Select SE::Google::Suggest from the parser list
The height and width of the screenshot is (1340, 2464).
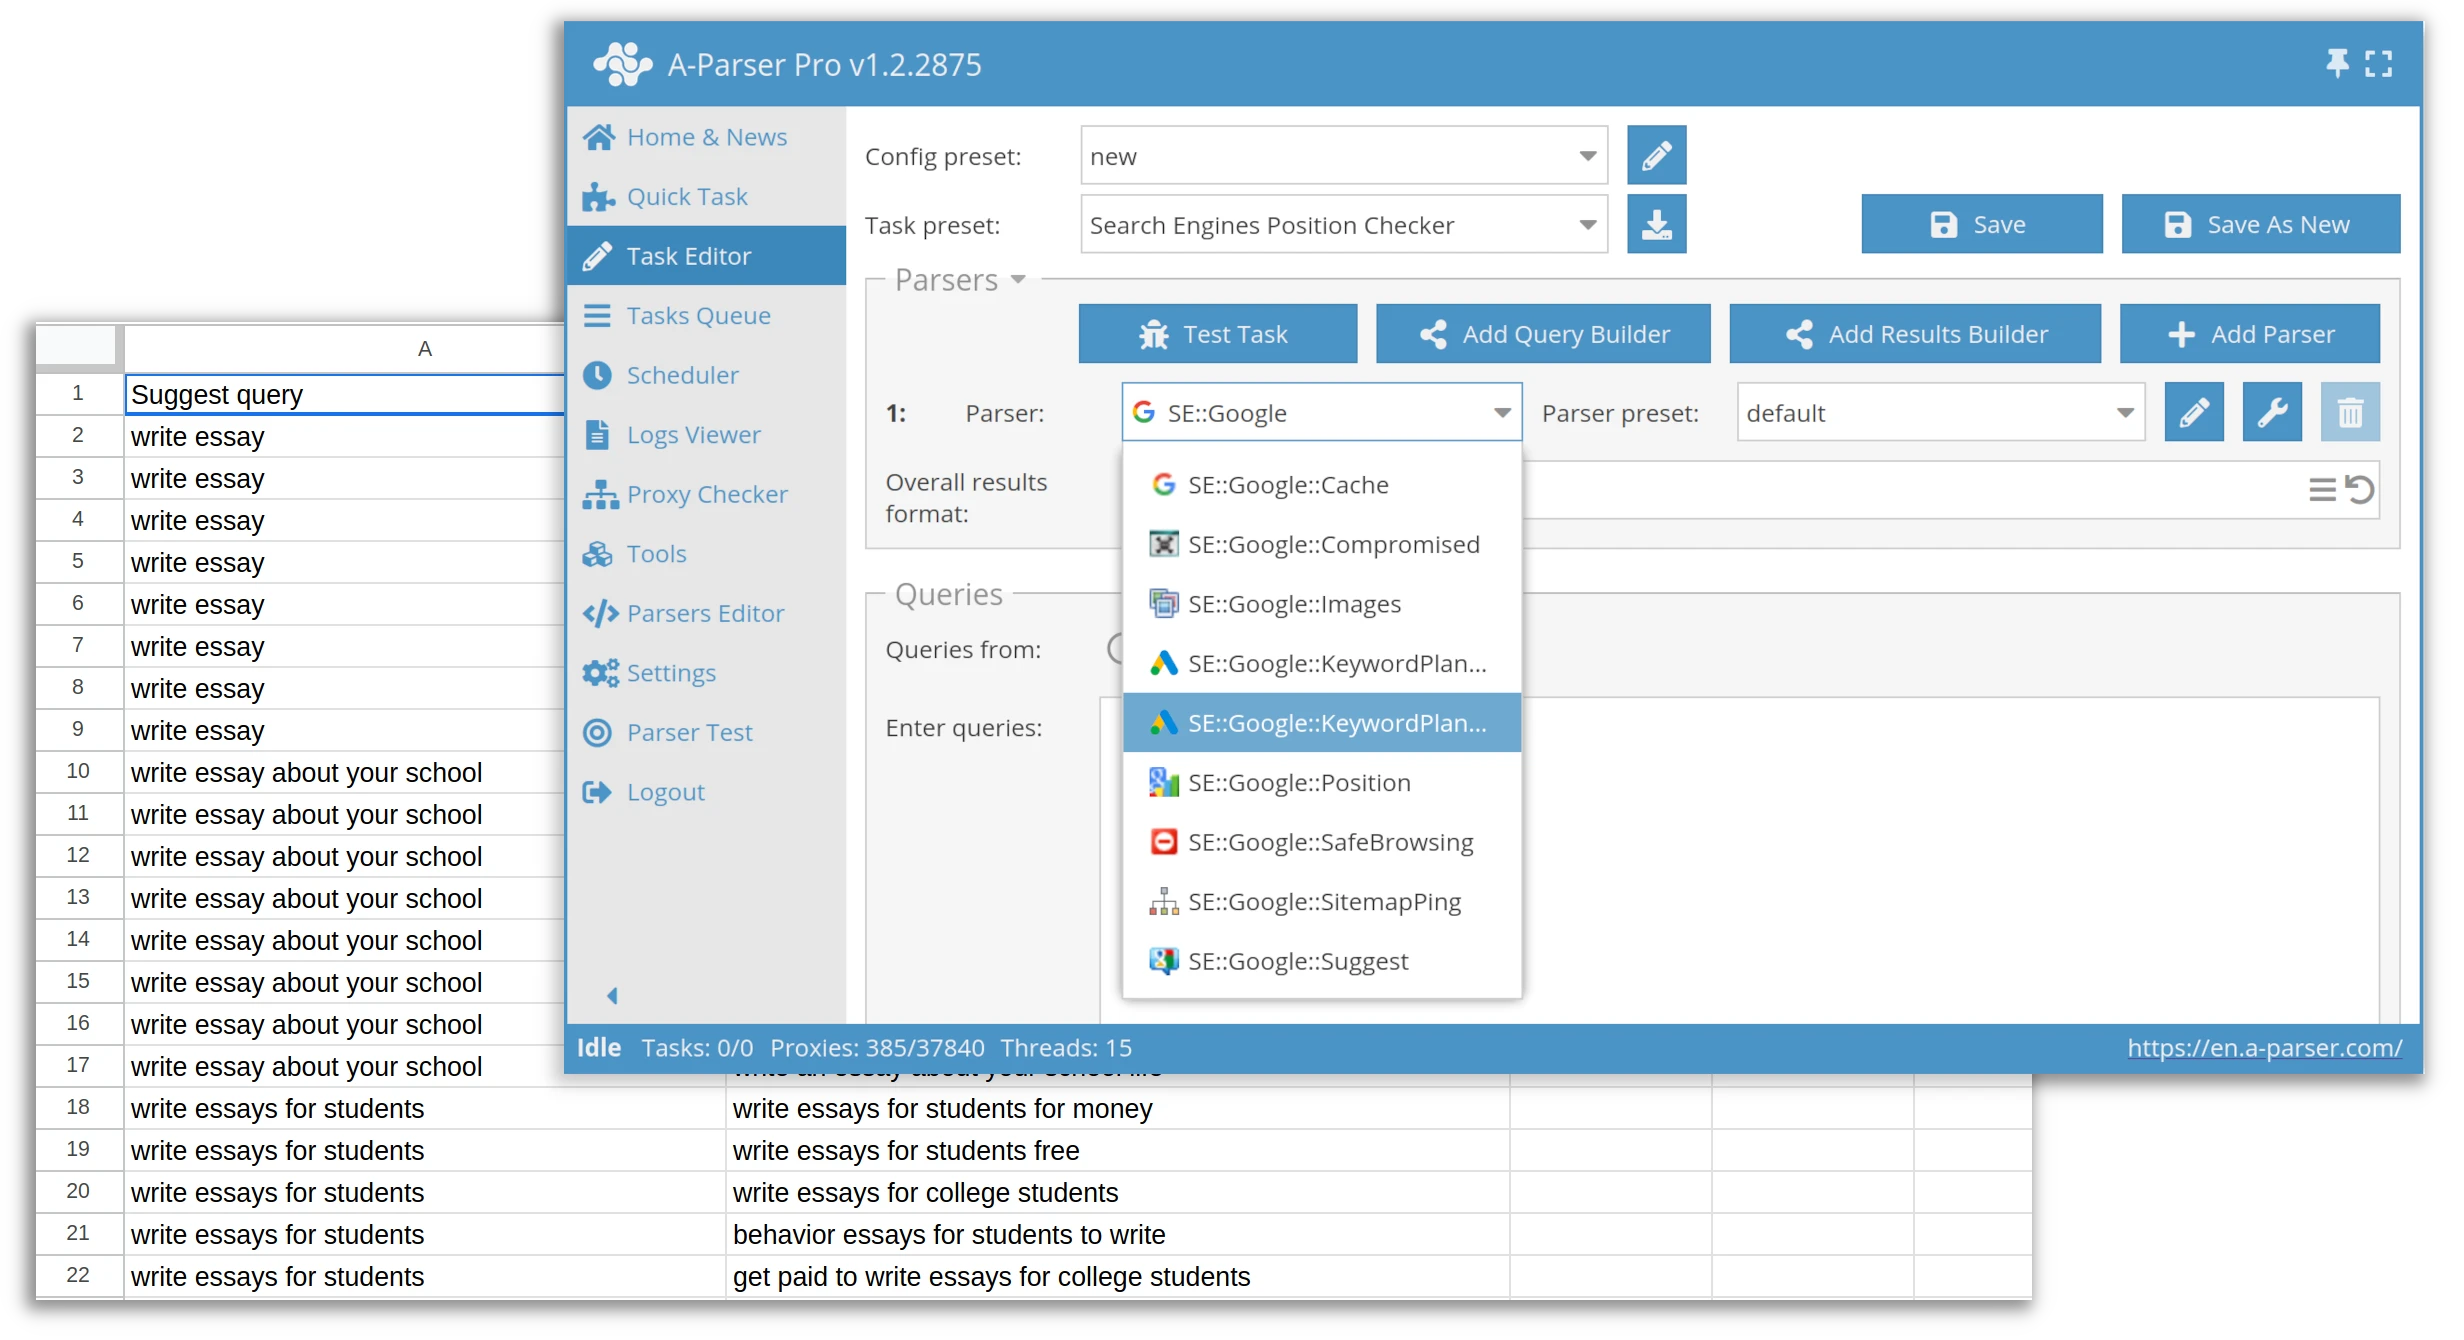1297,960
